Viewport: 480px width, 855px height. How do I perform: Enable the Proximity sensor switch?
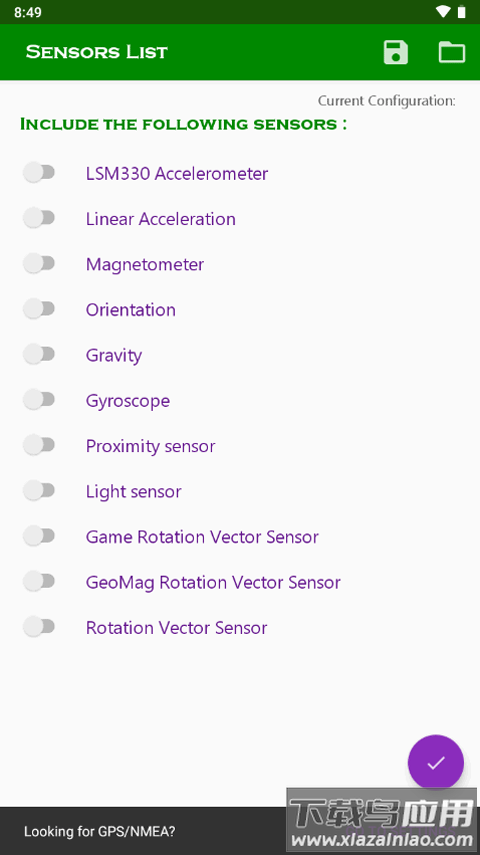(39, 445)
